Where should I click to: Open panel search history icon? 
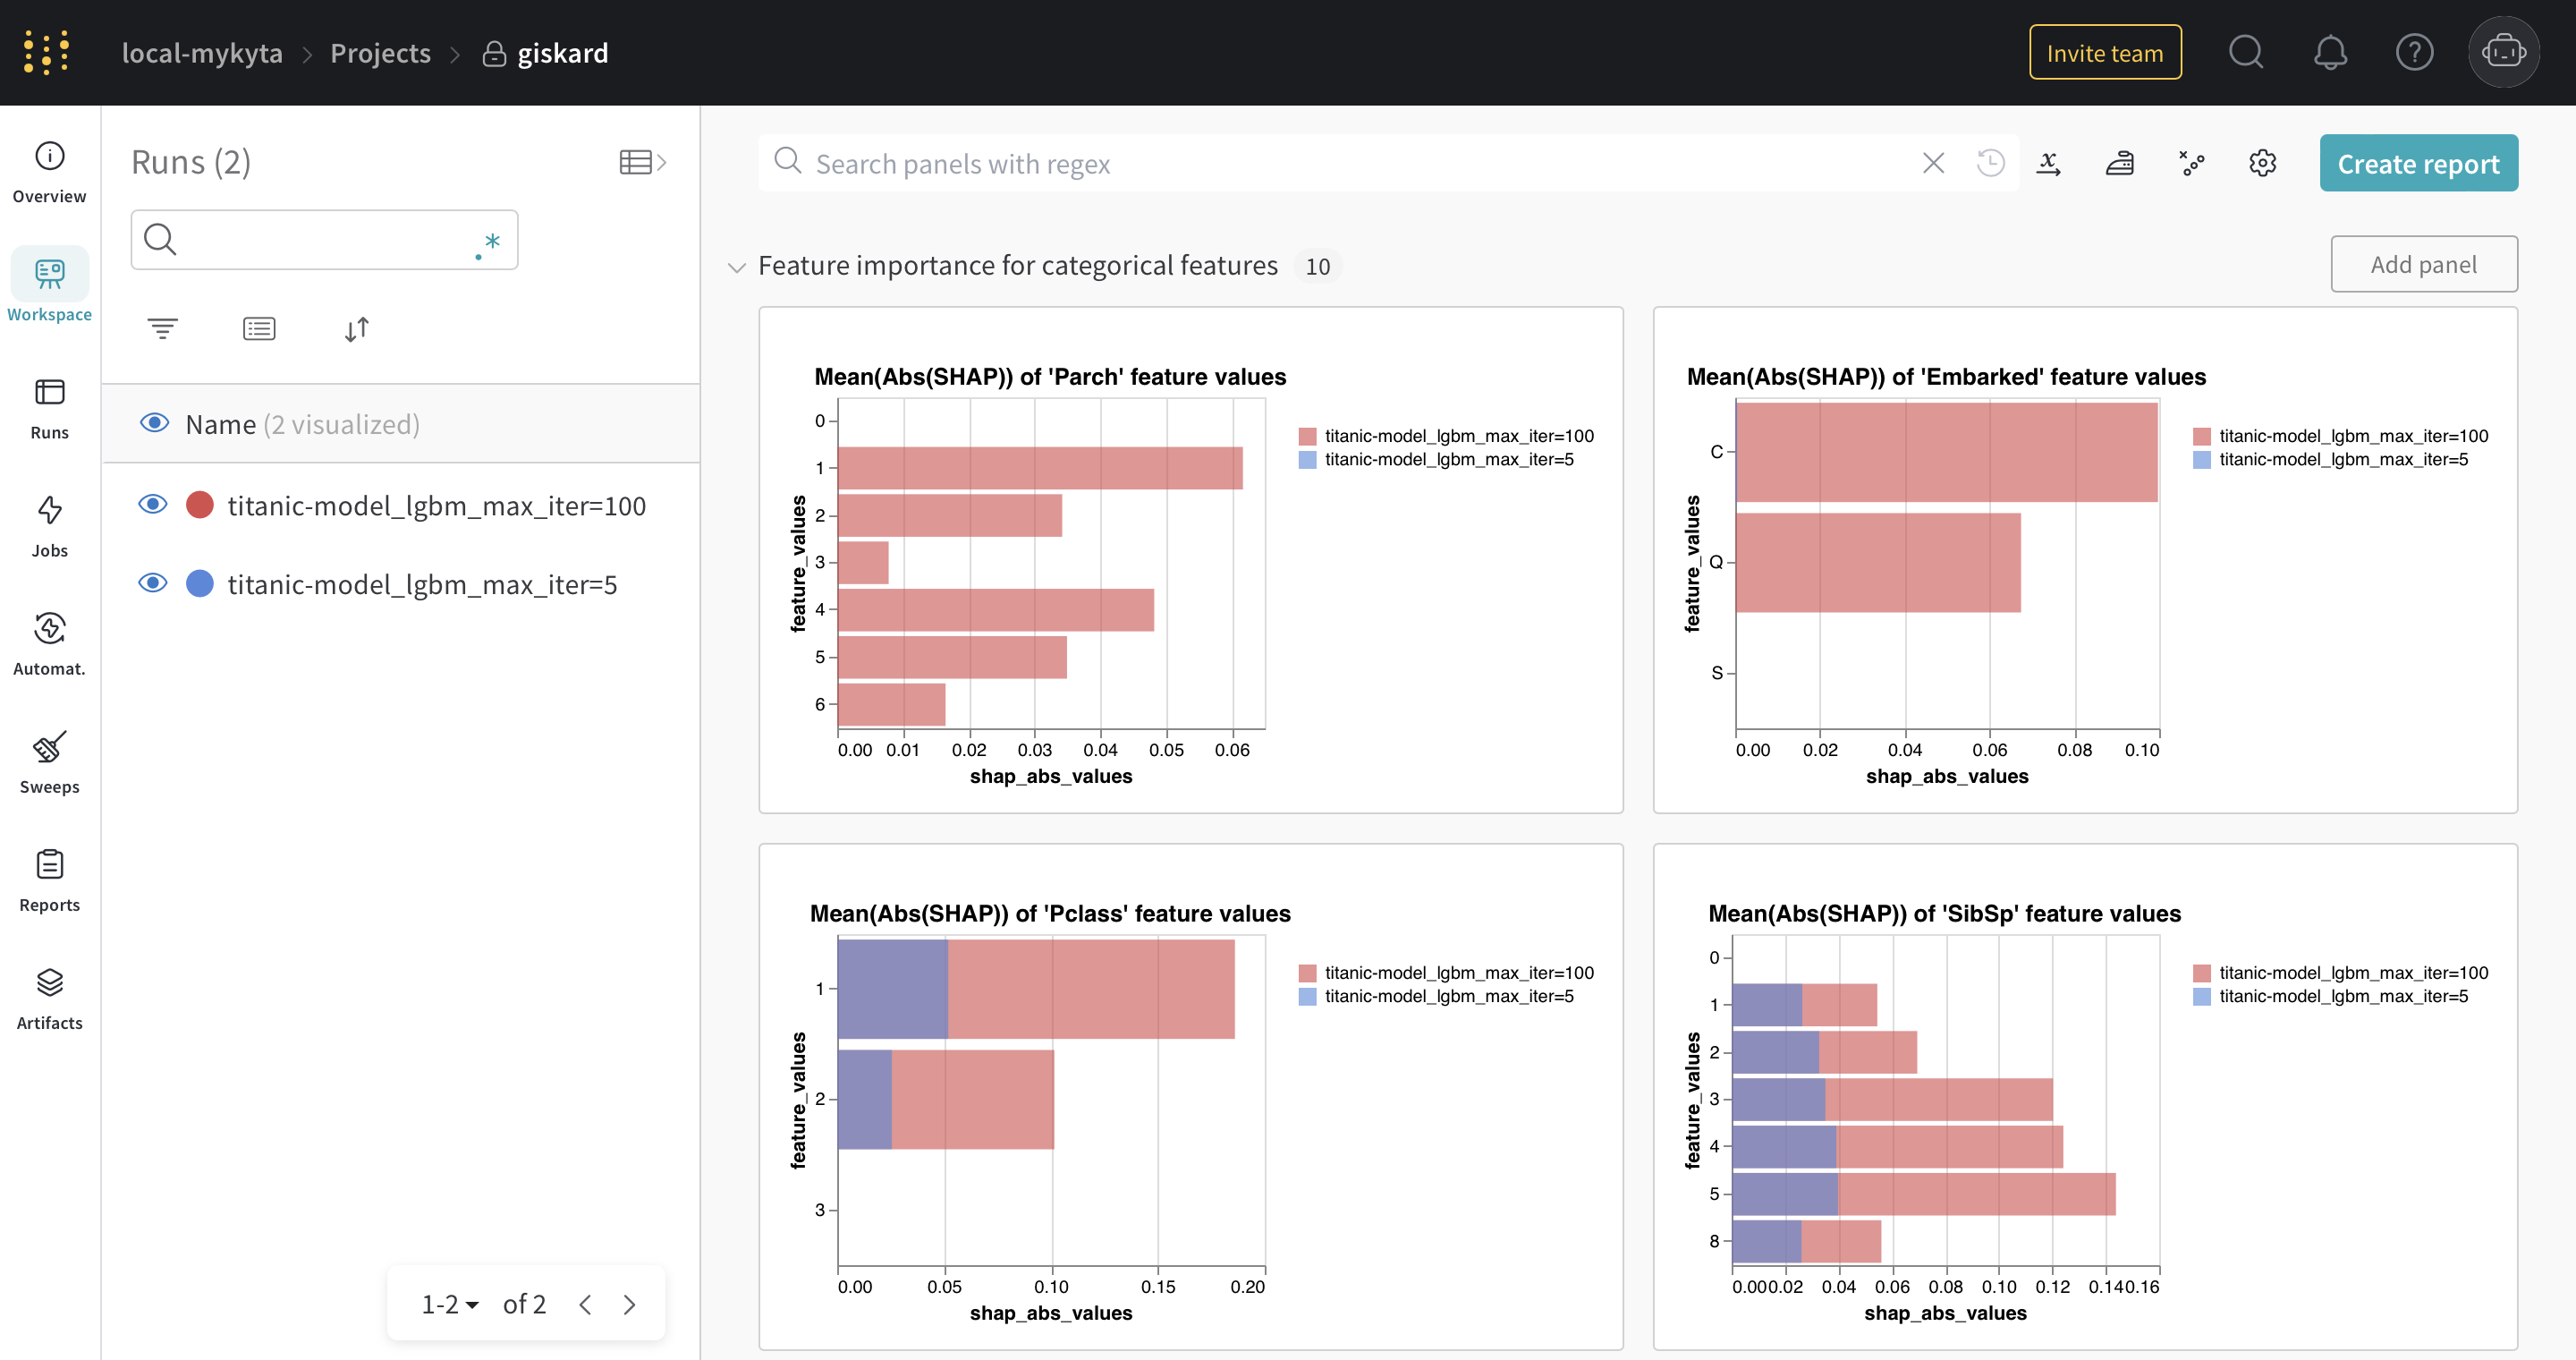tap(1990, 163)
